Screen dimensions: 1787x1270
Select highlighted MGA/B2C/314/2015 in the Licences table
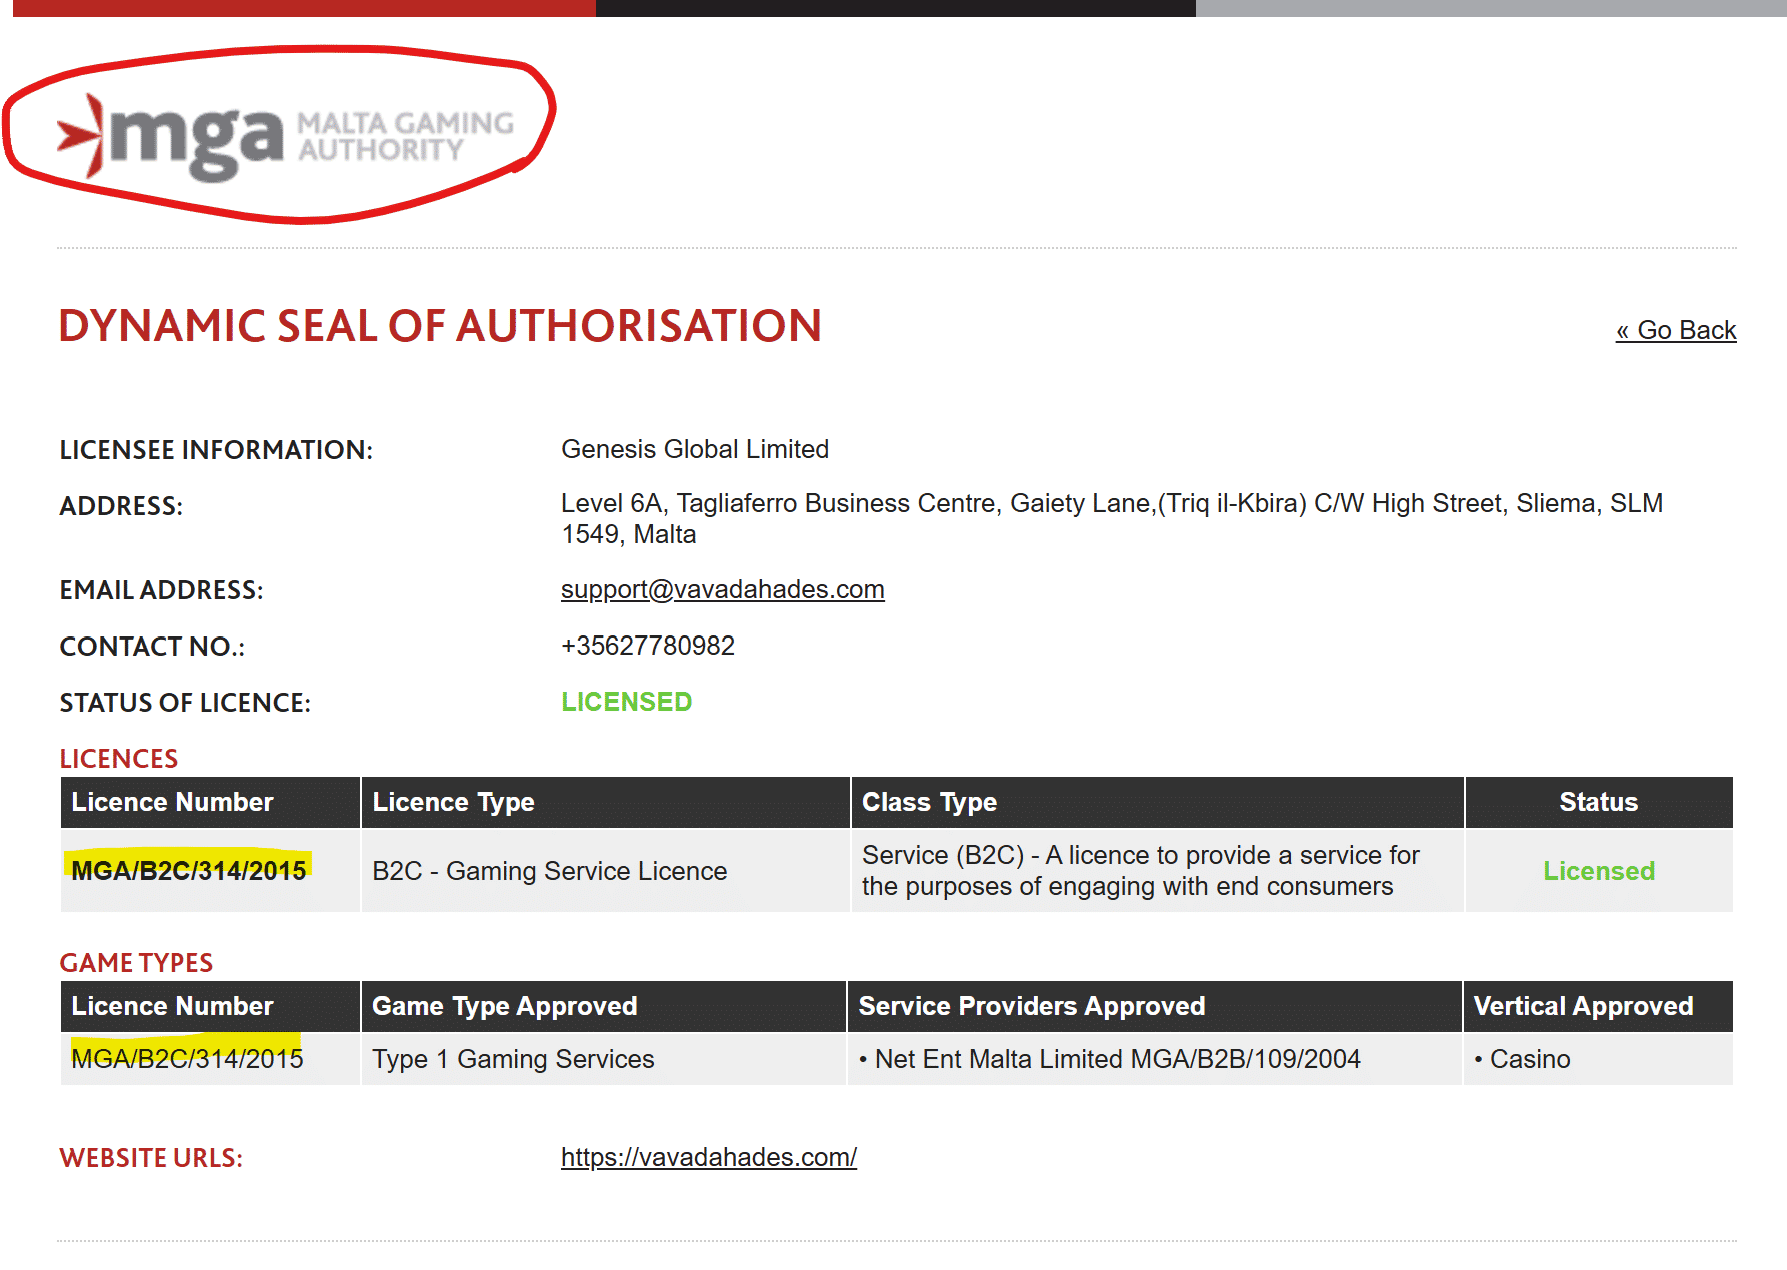188,871
